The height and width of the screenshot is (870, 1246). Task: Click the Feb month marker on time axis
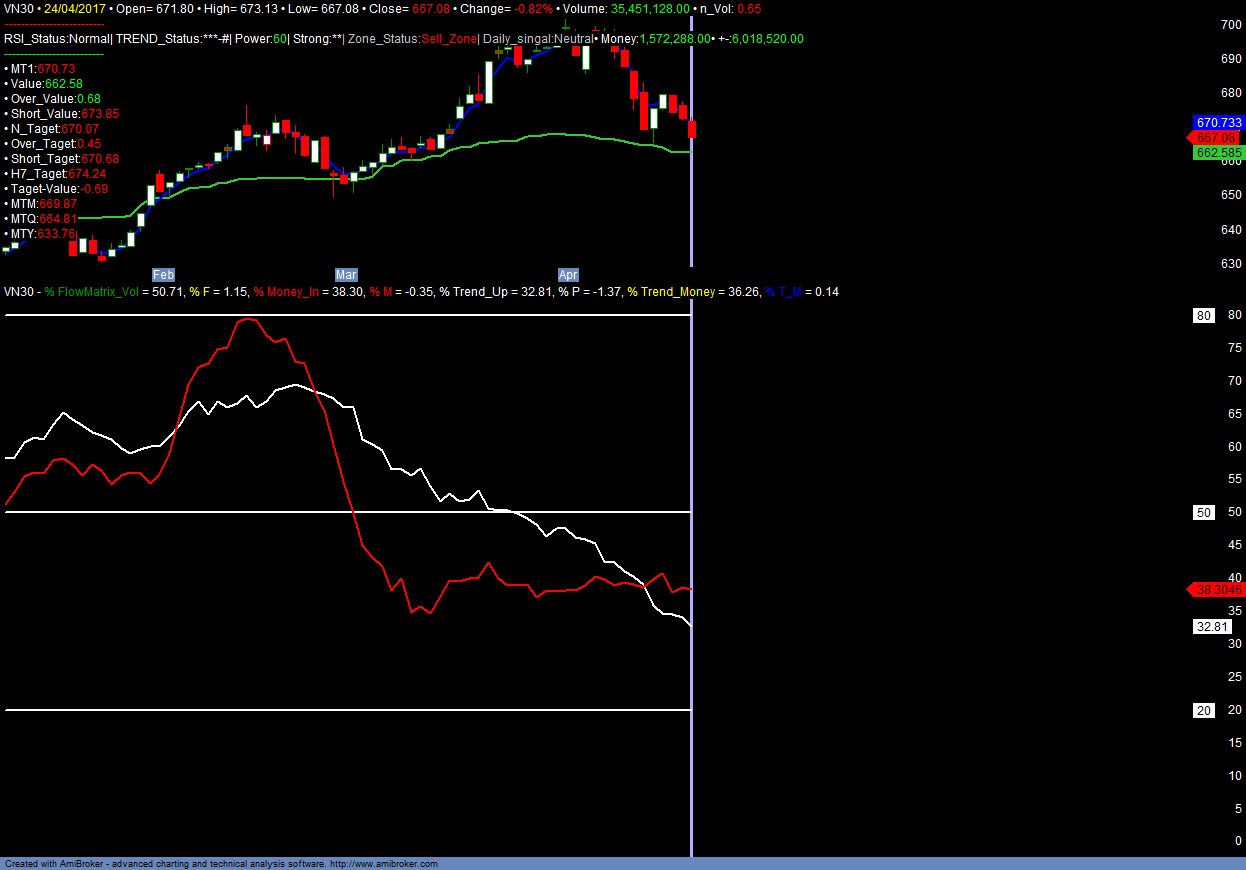pos(163,274)
